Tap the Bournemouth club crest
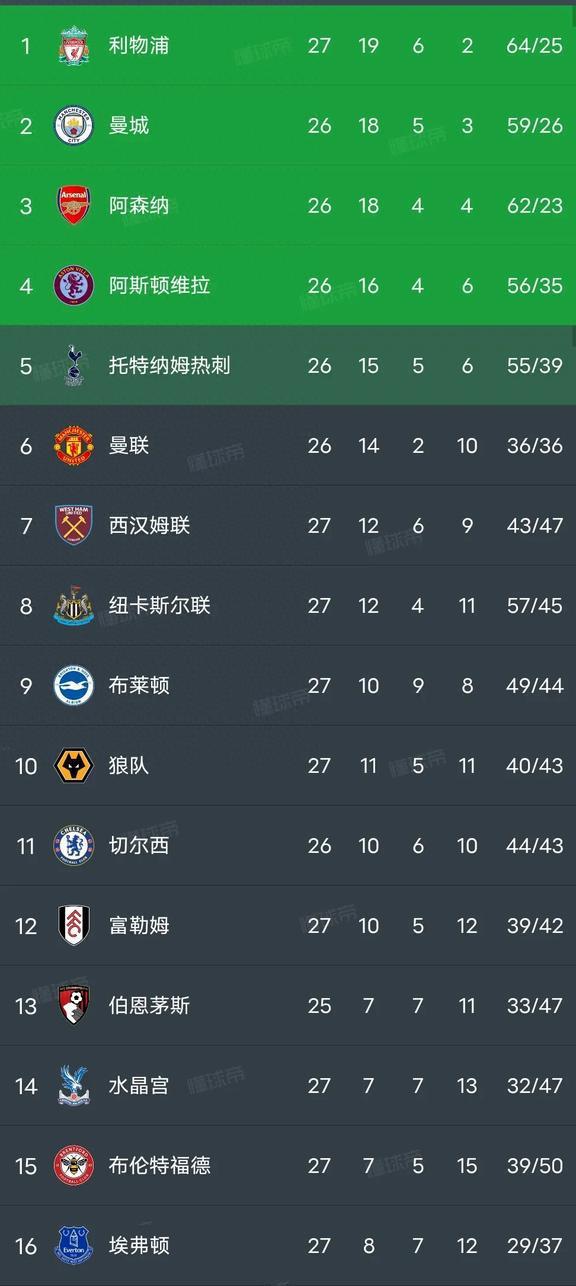Screen dimensions: 576x1286 [x=74, y=1005]
